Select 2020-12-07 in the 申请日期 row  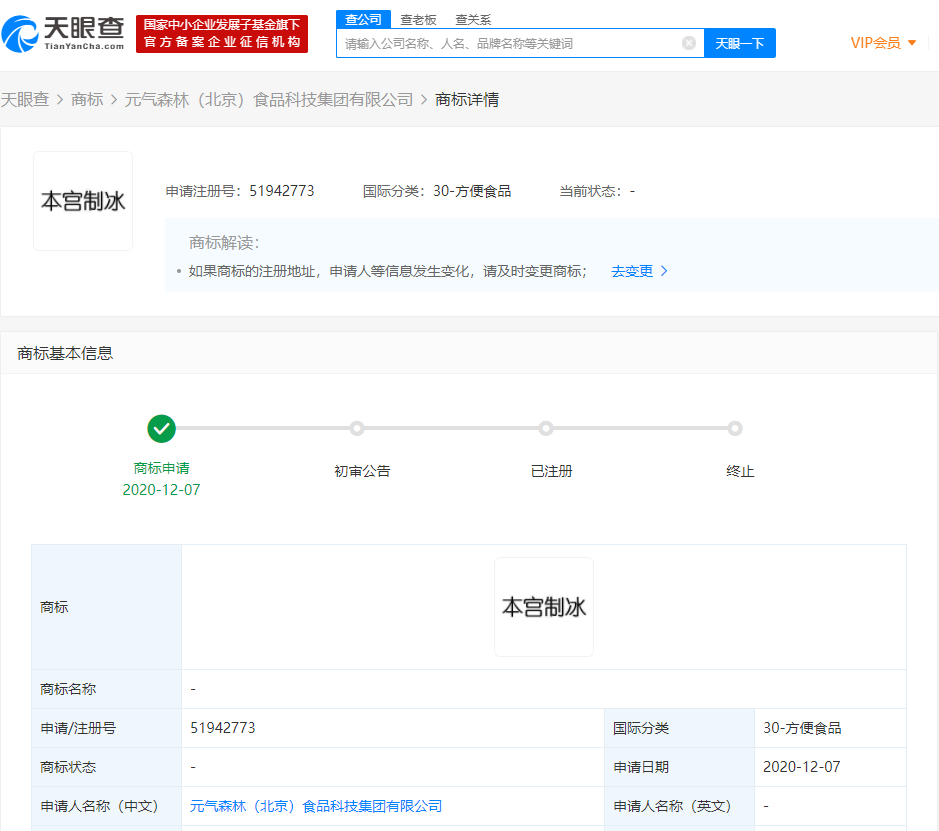click(x=801, y=767)
